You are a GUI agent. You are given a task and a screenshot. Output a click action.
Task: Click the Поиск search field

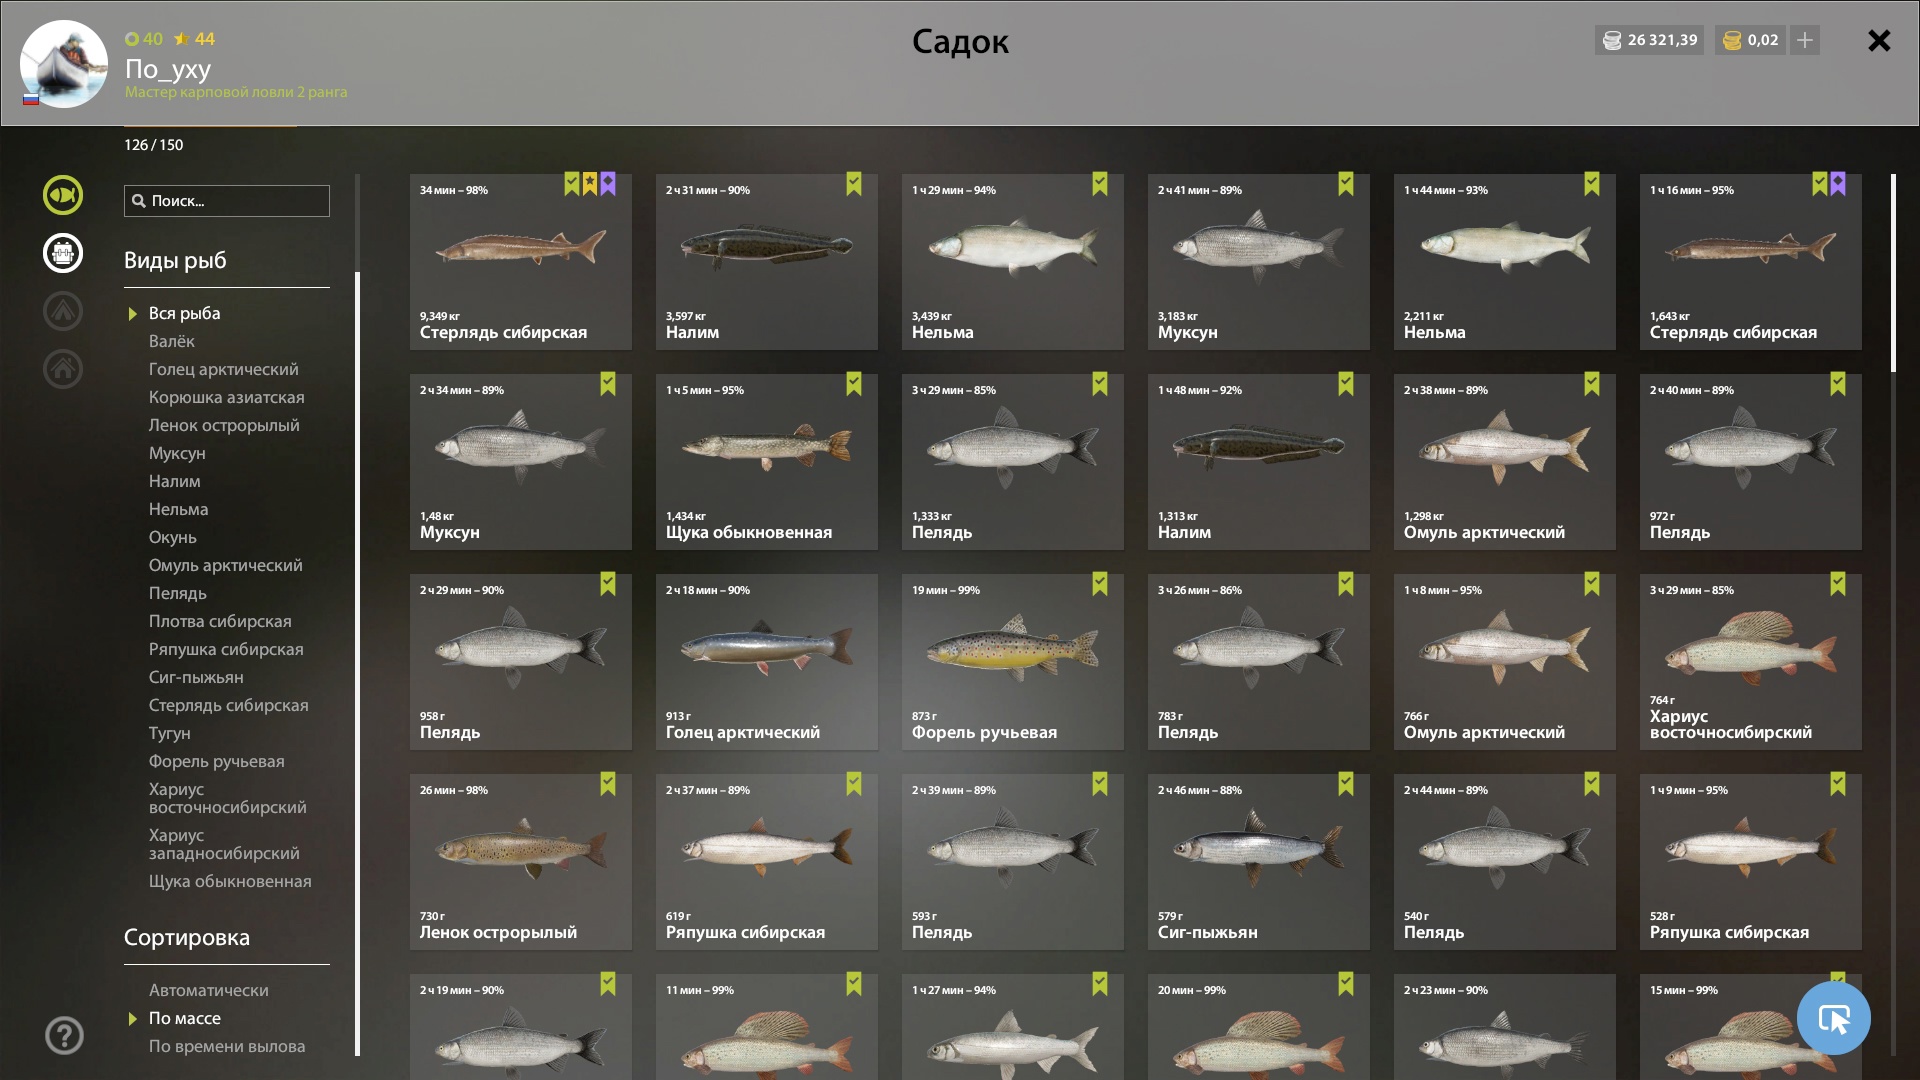tap(227, 201)
